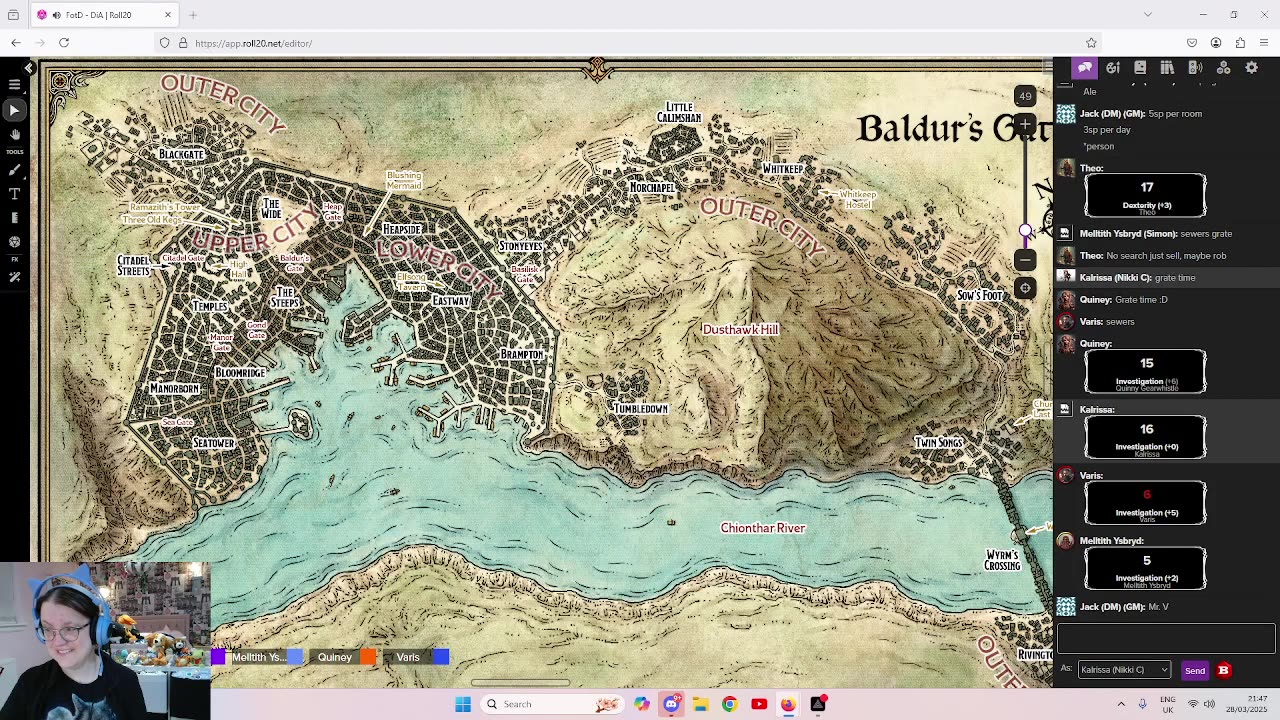
Task: Click Theo's Dexterity 17 roll card
Action: (1146, 195)
